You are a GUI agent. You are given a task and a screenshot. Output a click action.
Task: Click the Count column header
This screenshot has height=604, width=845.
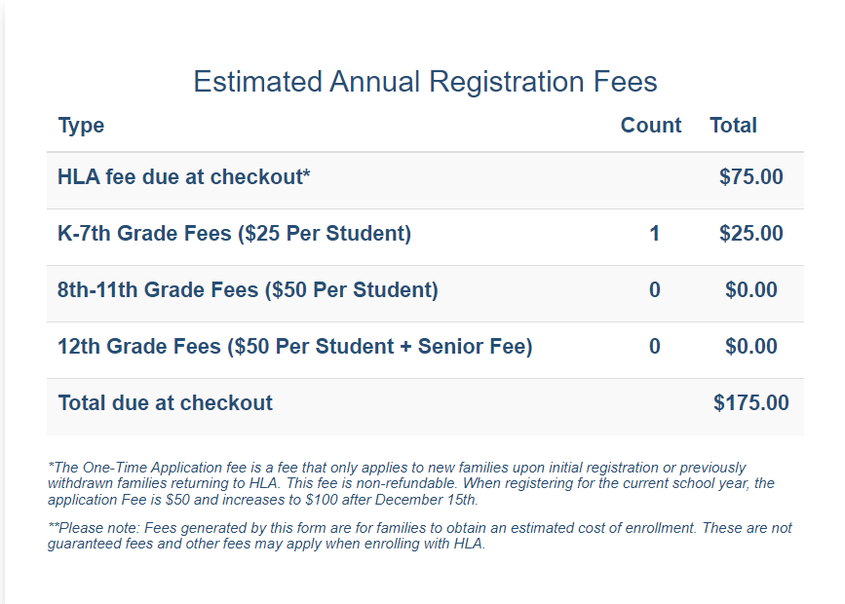coord(651,126)
